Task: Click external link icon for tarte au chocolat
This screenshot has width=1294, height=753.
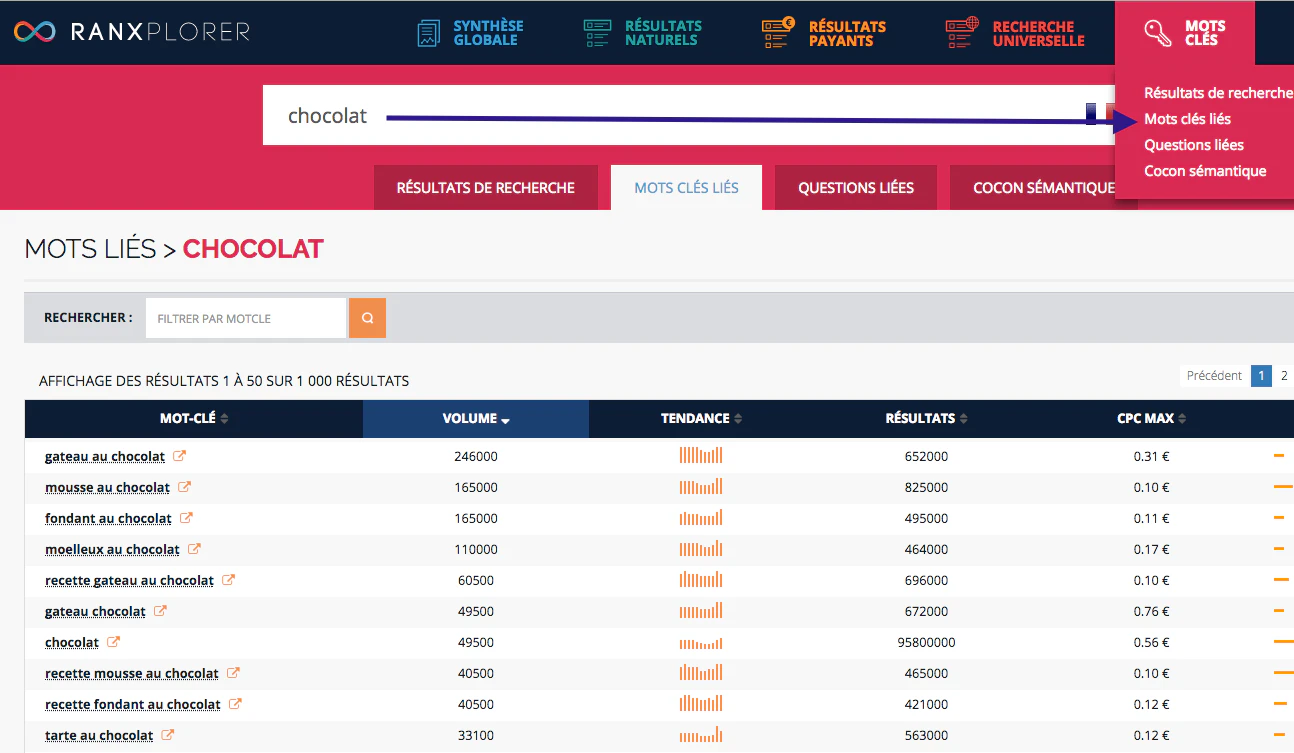Action: coord(169,735)
